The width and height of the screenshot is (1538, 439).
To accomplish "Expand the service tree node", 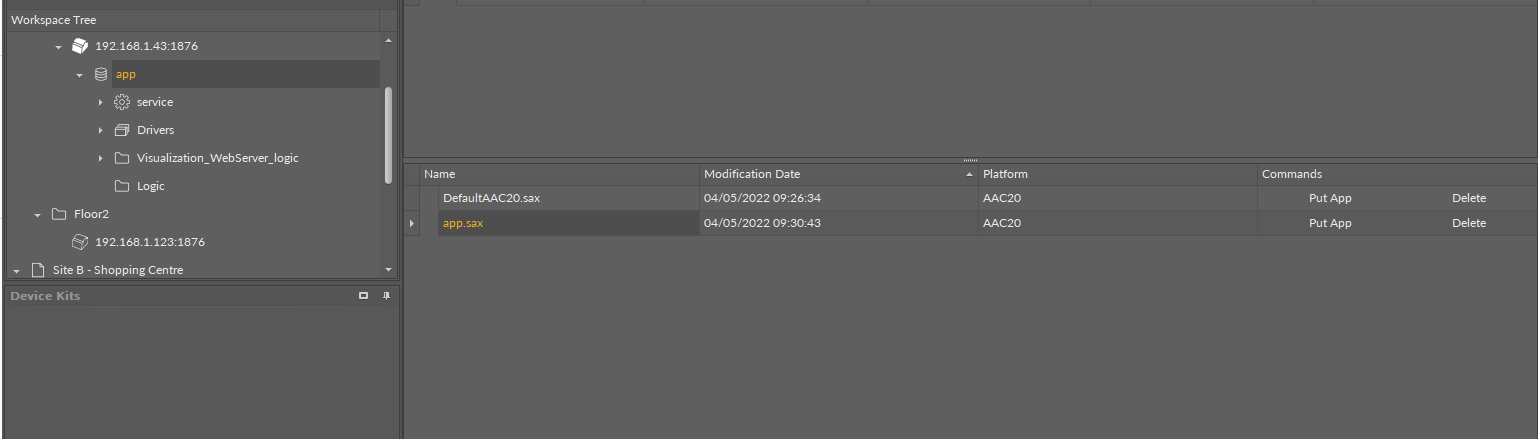I will click(x=101, y=102).
